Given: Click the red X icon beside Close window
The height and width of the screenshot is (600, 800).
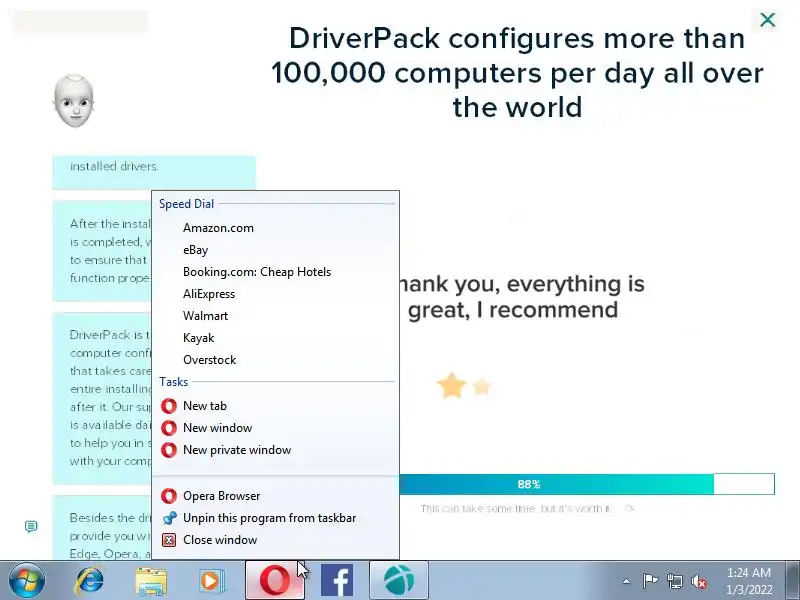Looking at the screenshot, I should (x=169, y=540).
